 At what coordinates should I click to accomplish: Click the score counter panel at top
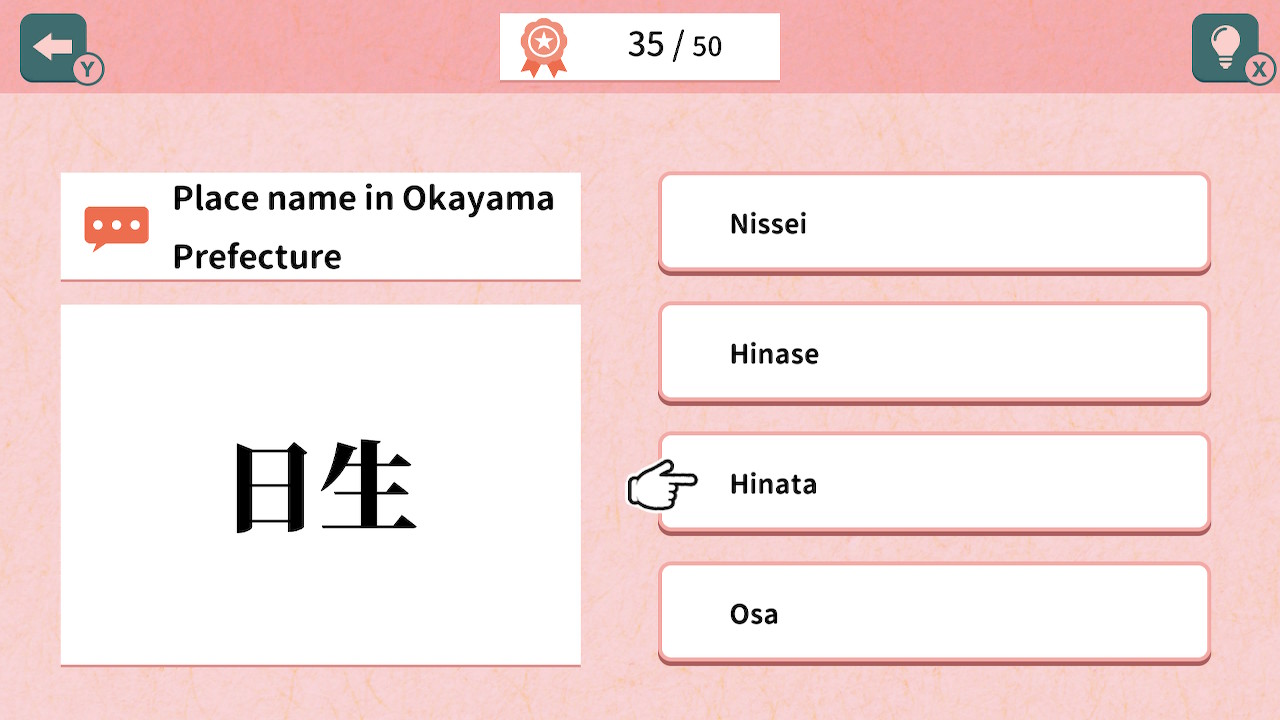[640, 44]
